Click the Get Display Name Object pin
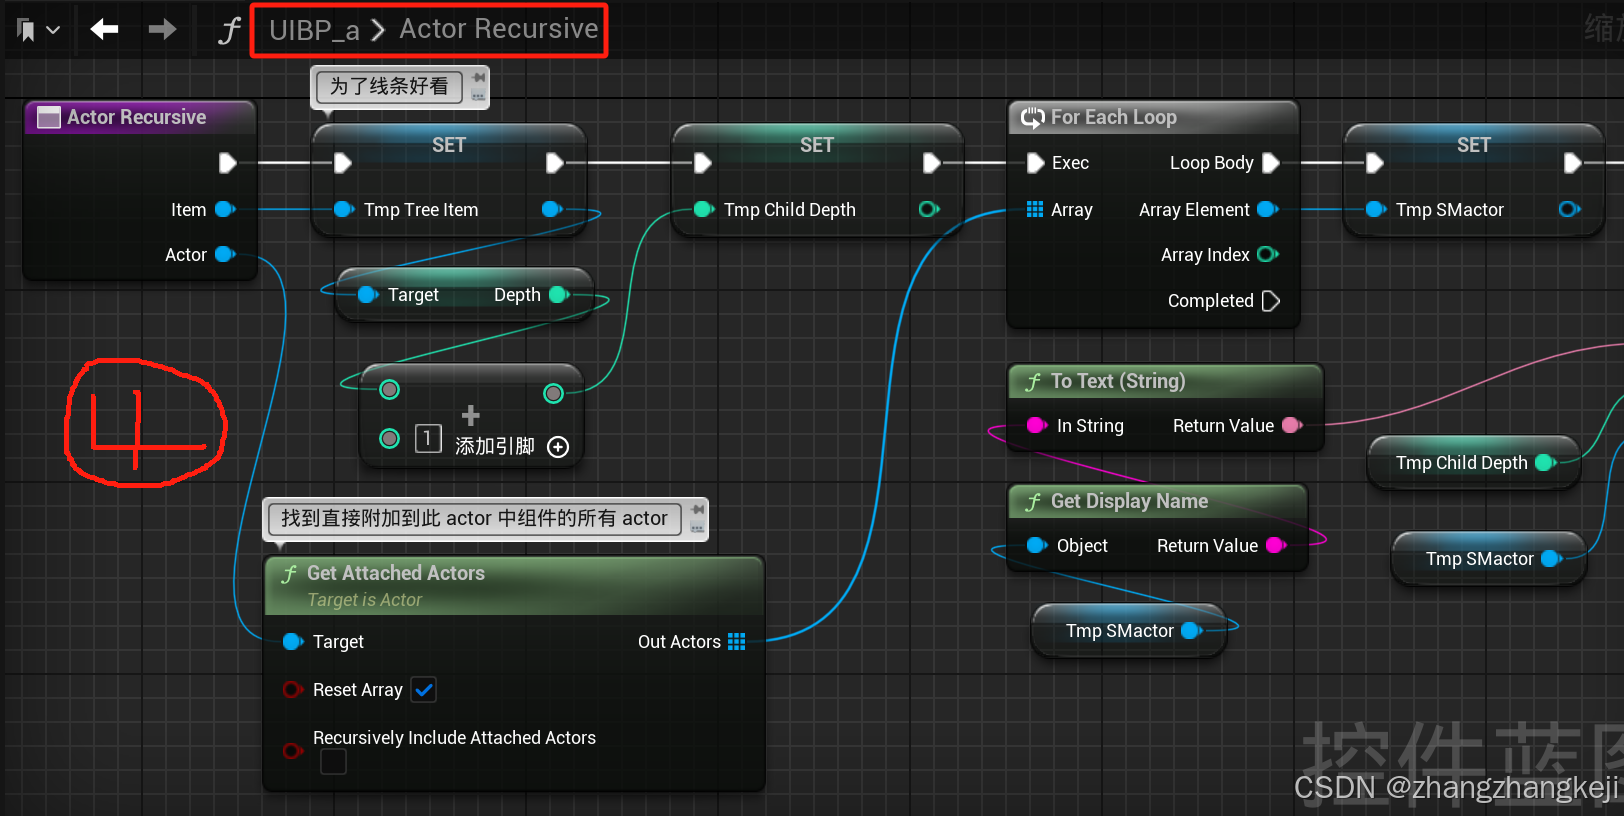This screenshot has width=1624, height=816. 1037,545
